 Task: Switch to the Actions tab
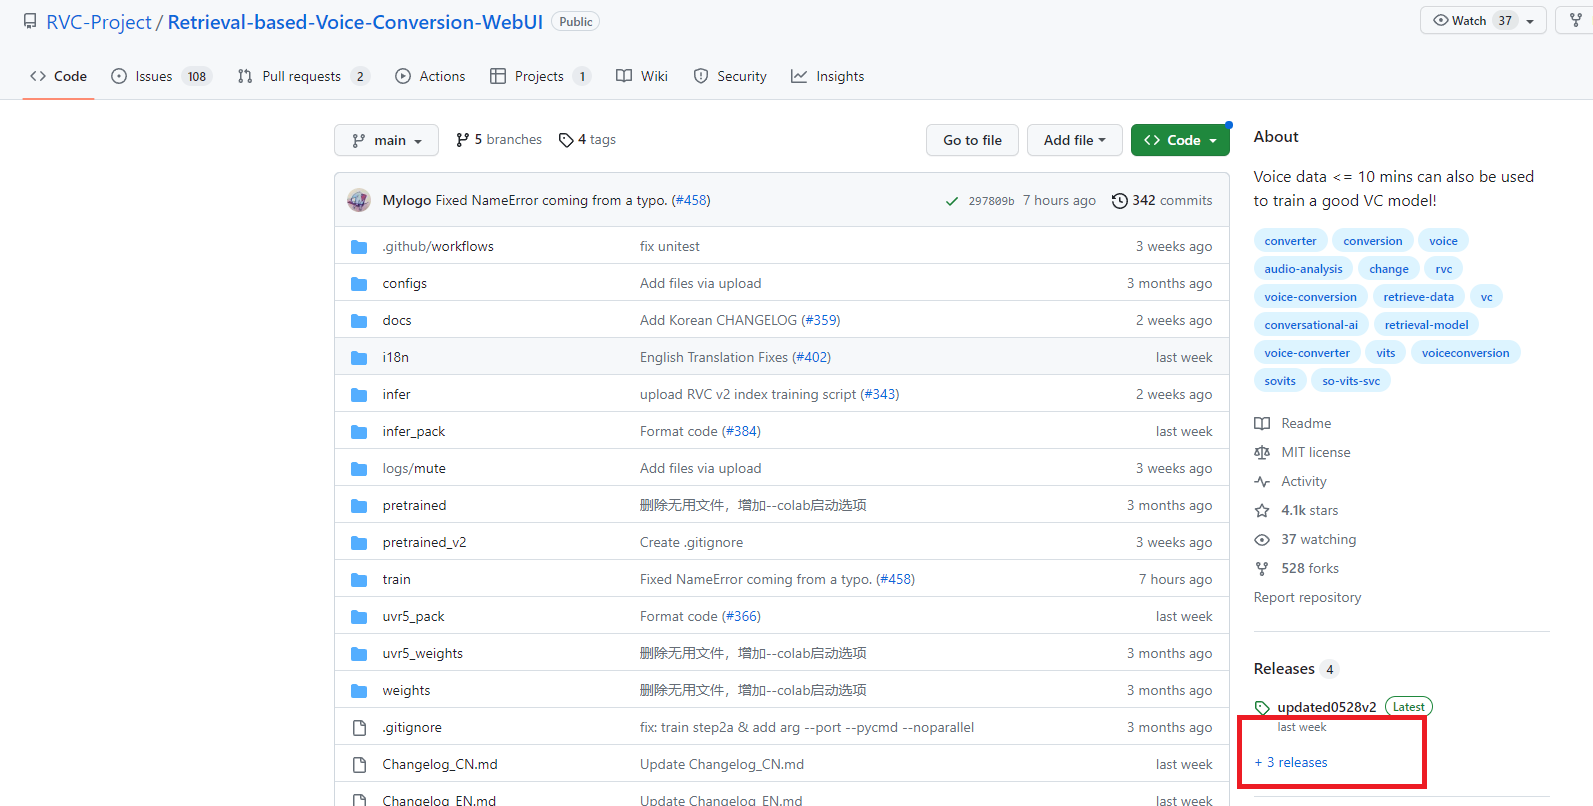point(430,76)
